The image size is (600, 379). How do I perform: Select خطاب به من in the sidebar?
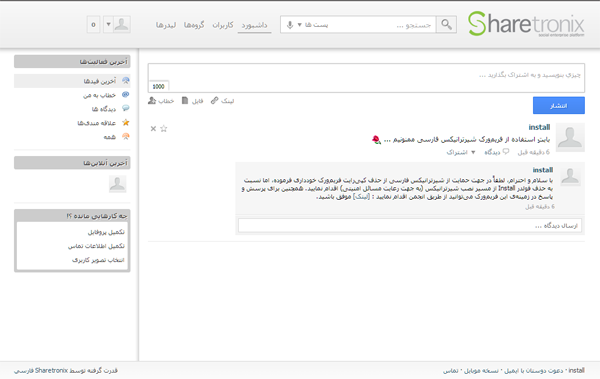[72, 95]
